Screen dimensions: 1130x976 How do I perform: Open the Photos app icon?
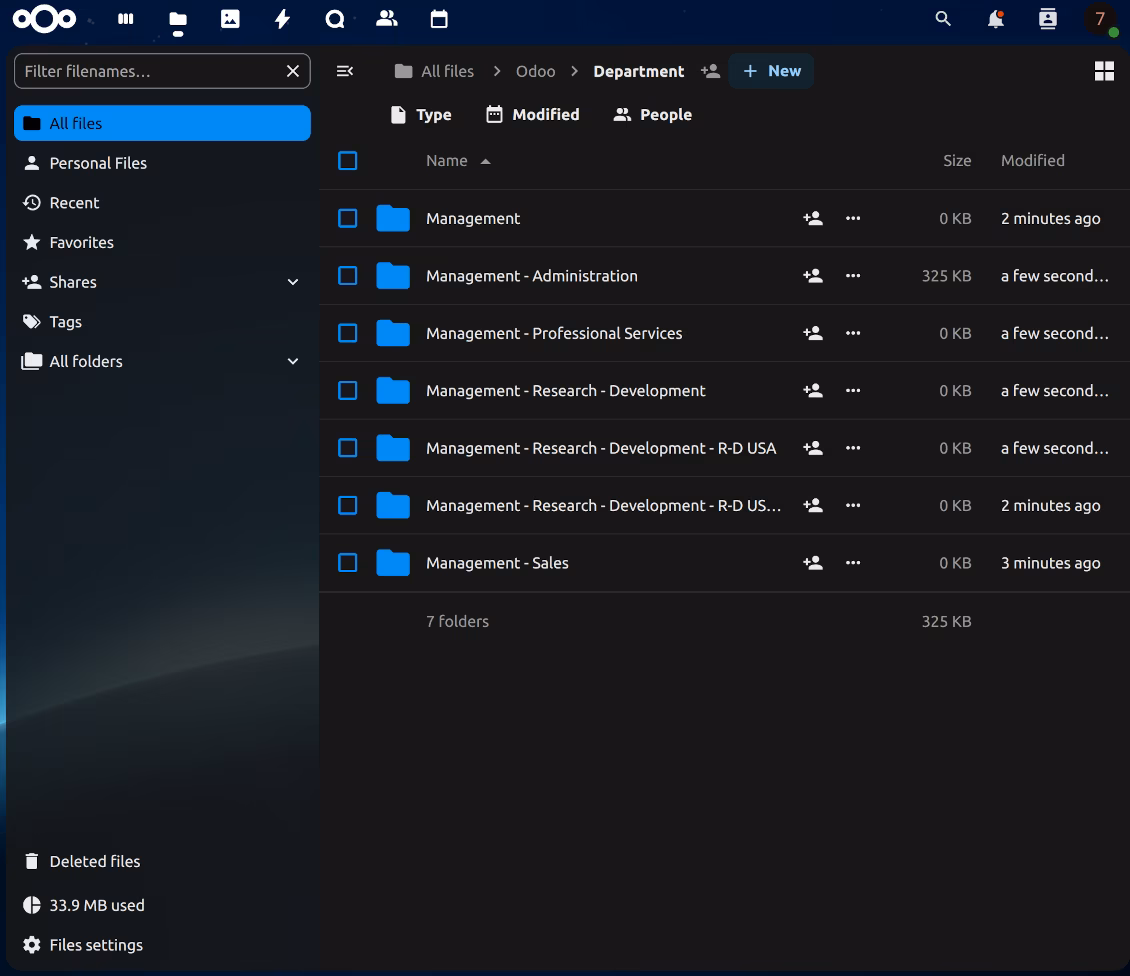(230, 19)
